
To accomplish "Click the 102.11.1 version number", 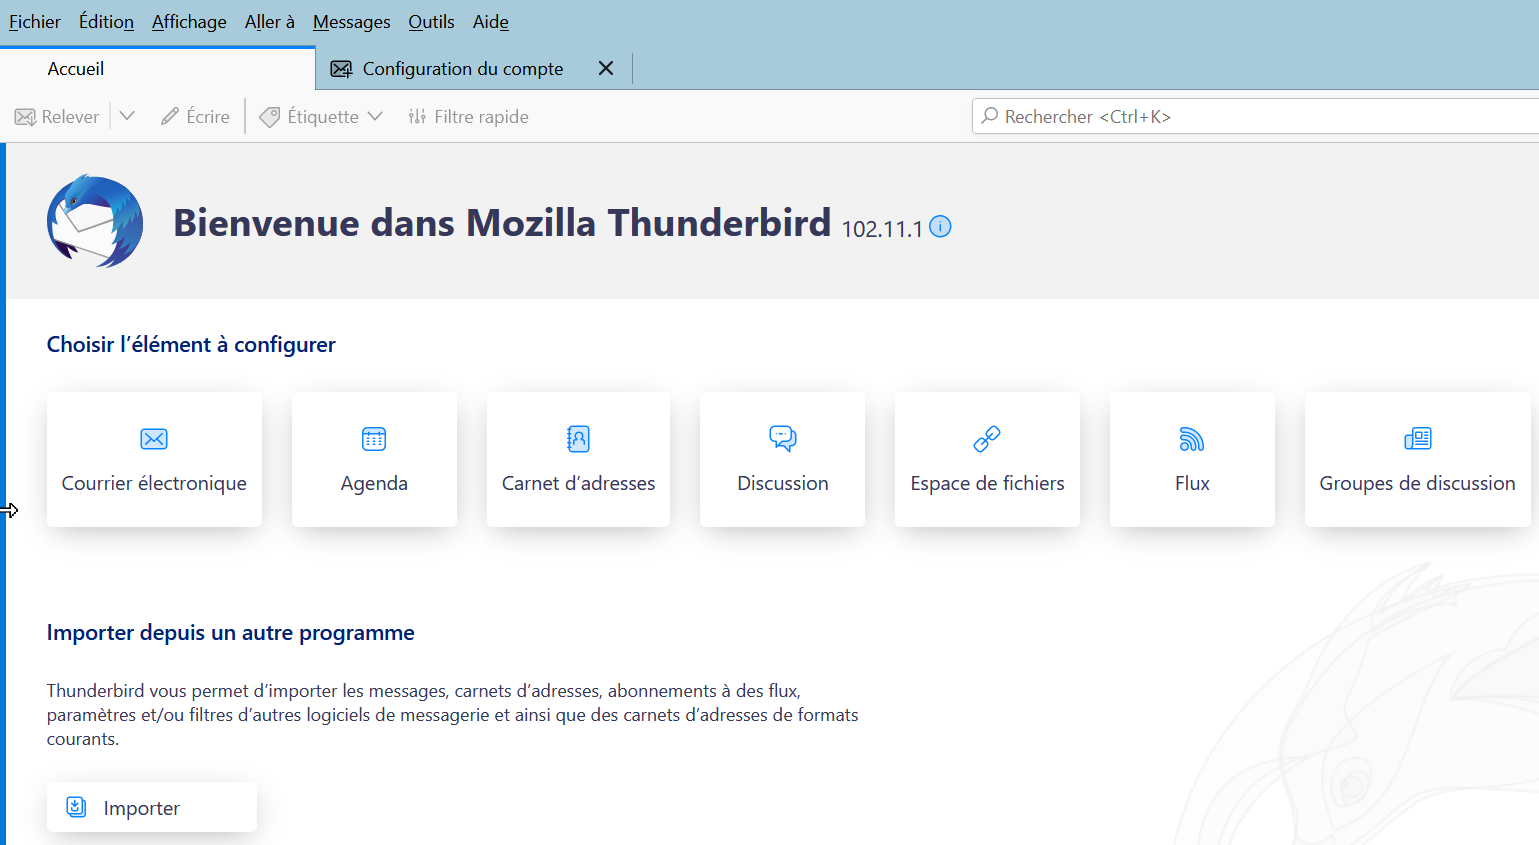I will point(882,229).
